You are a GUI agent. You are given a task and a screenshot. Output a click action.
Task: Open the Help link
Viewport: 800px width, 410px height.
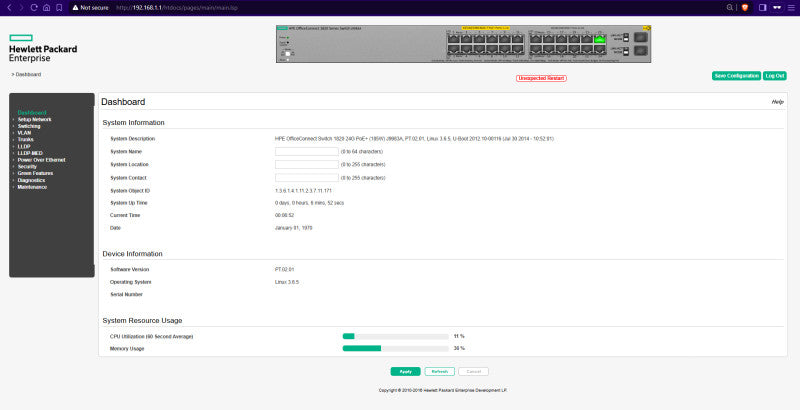[778, 102]
